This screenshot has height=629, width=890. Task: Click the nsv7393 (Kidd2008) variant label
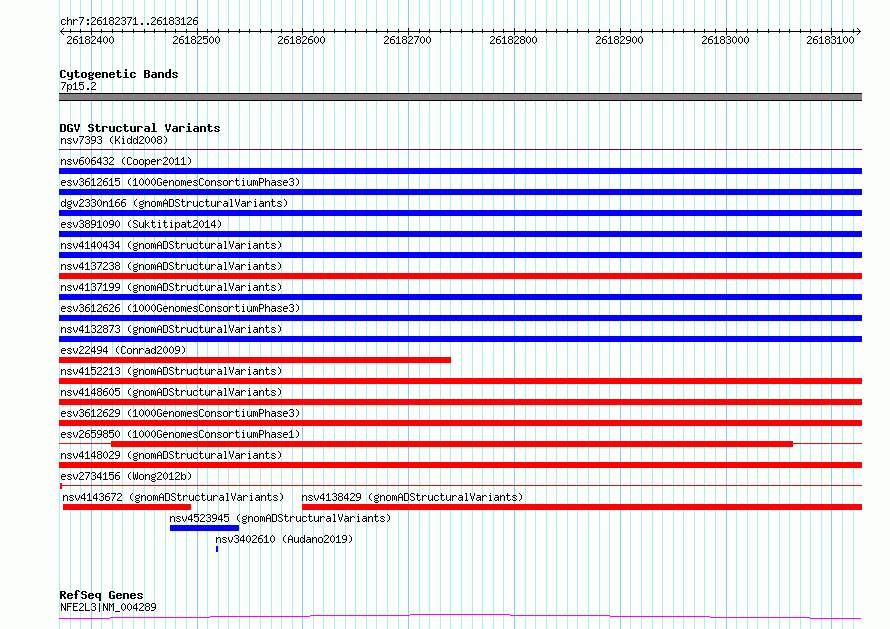pos(114,140)
